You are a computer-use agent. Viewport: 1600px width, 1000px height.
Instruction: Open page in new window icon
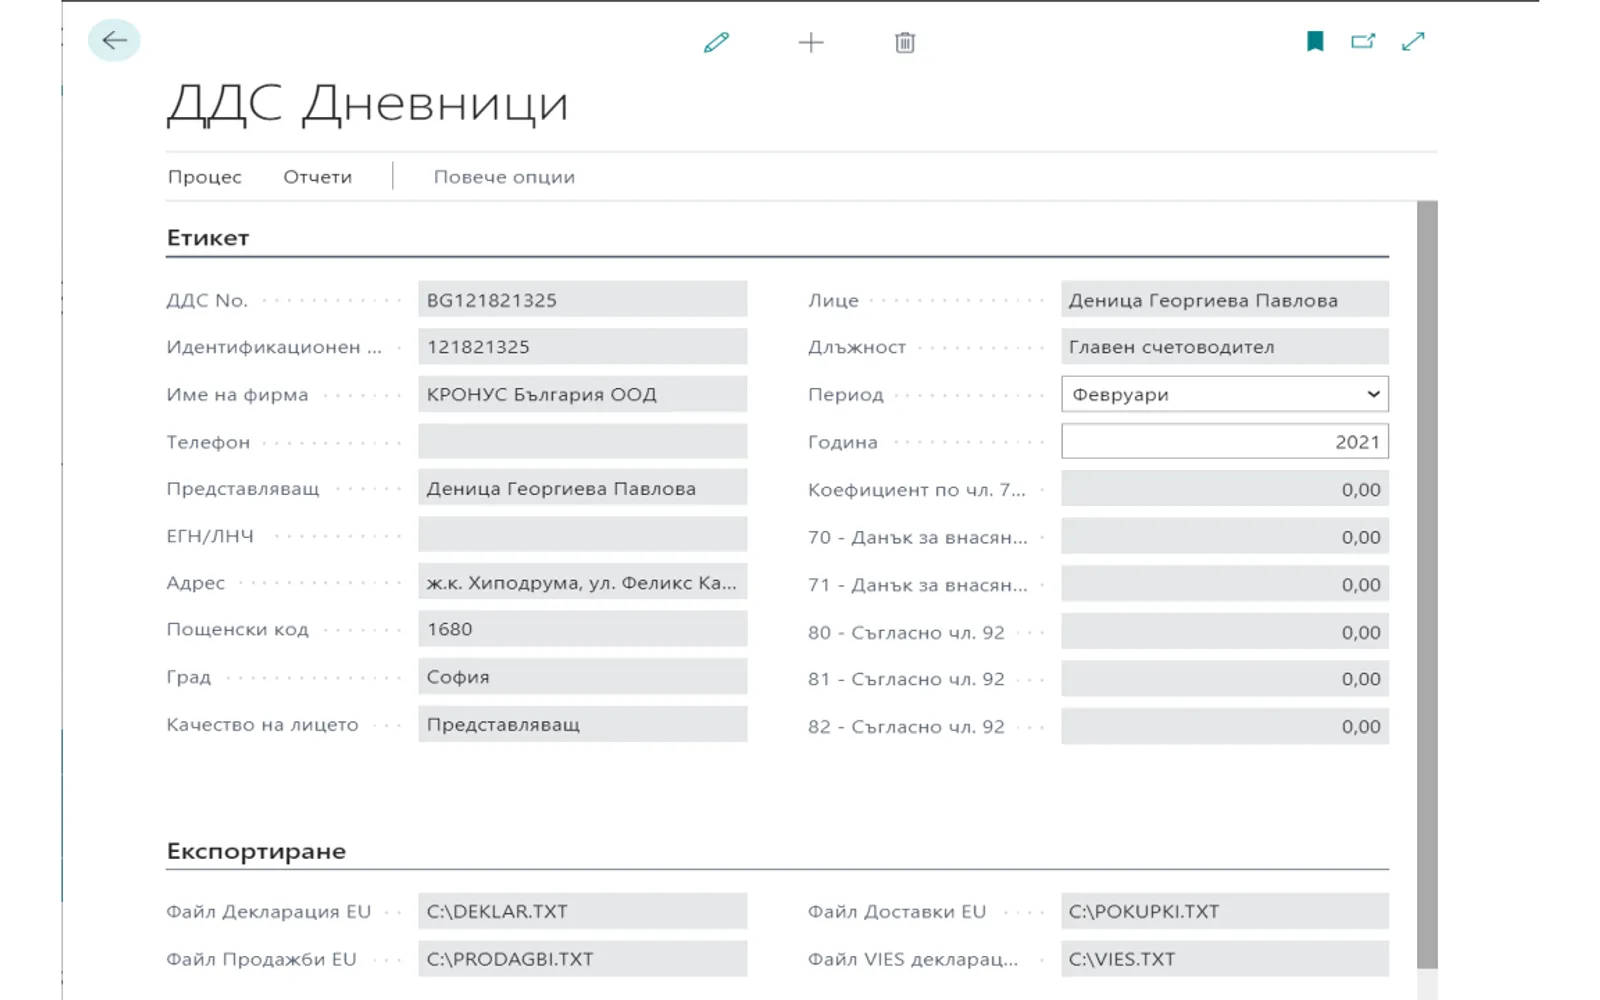pos(1363,41)
